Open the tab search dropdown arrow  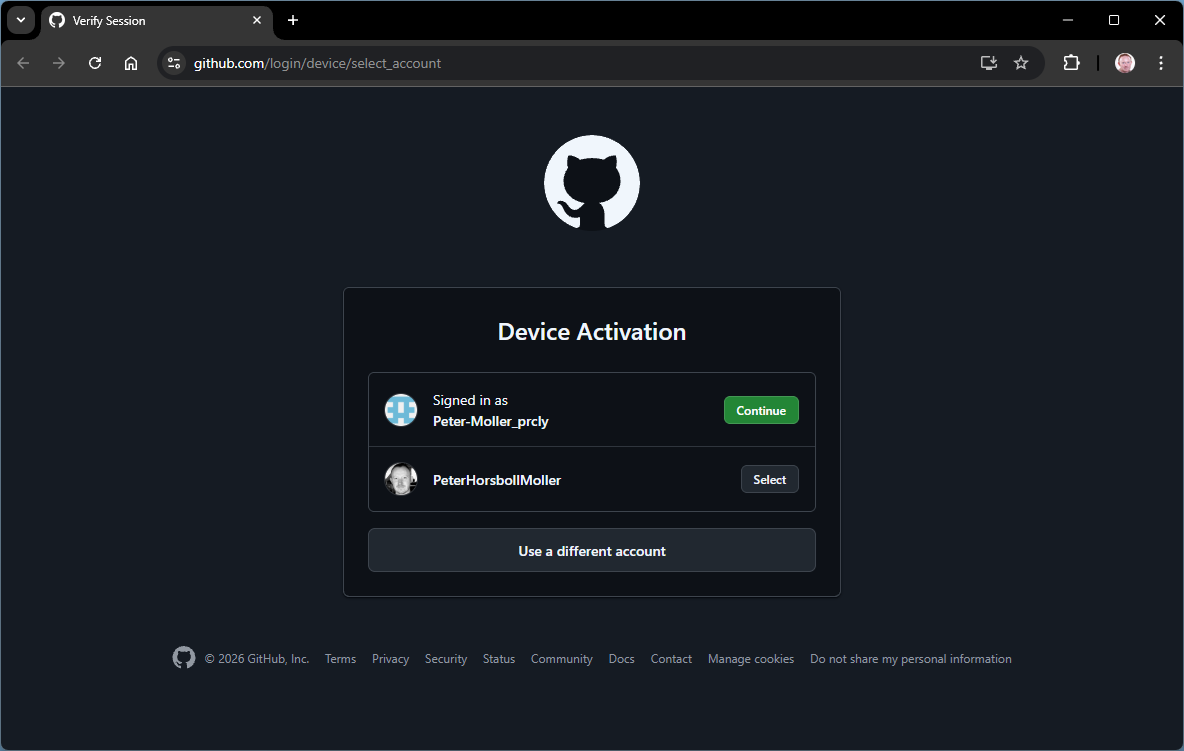21,20
